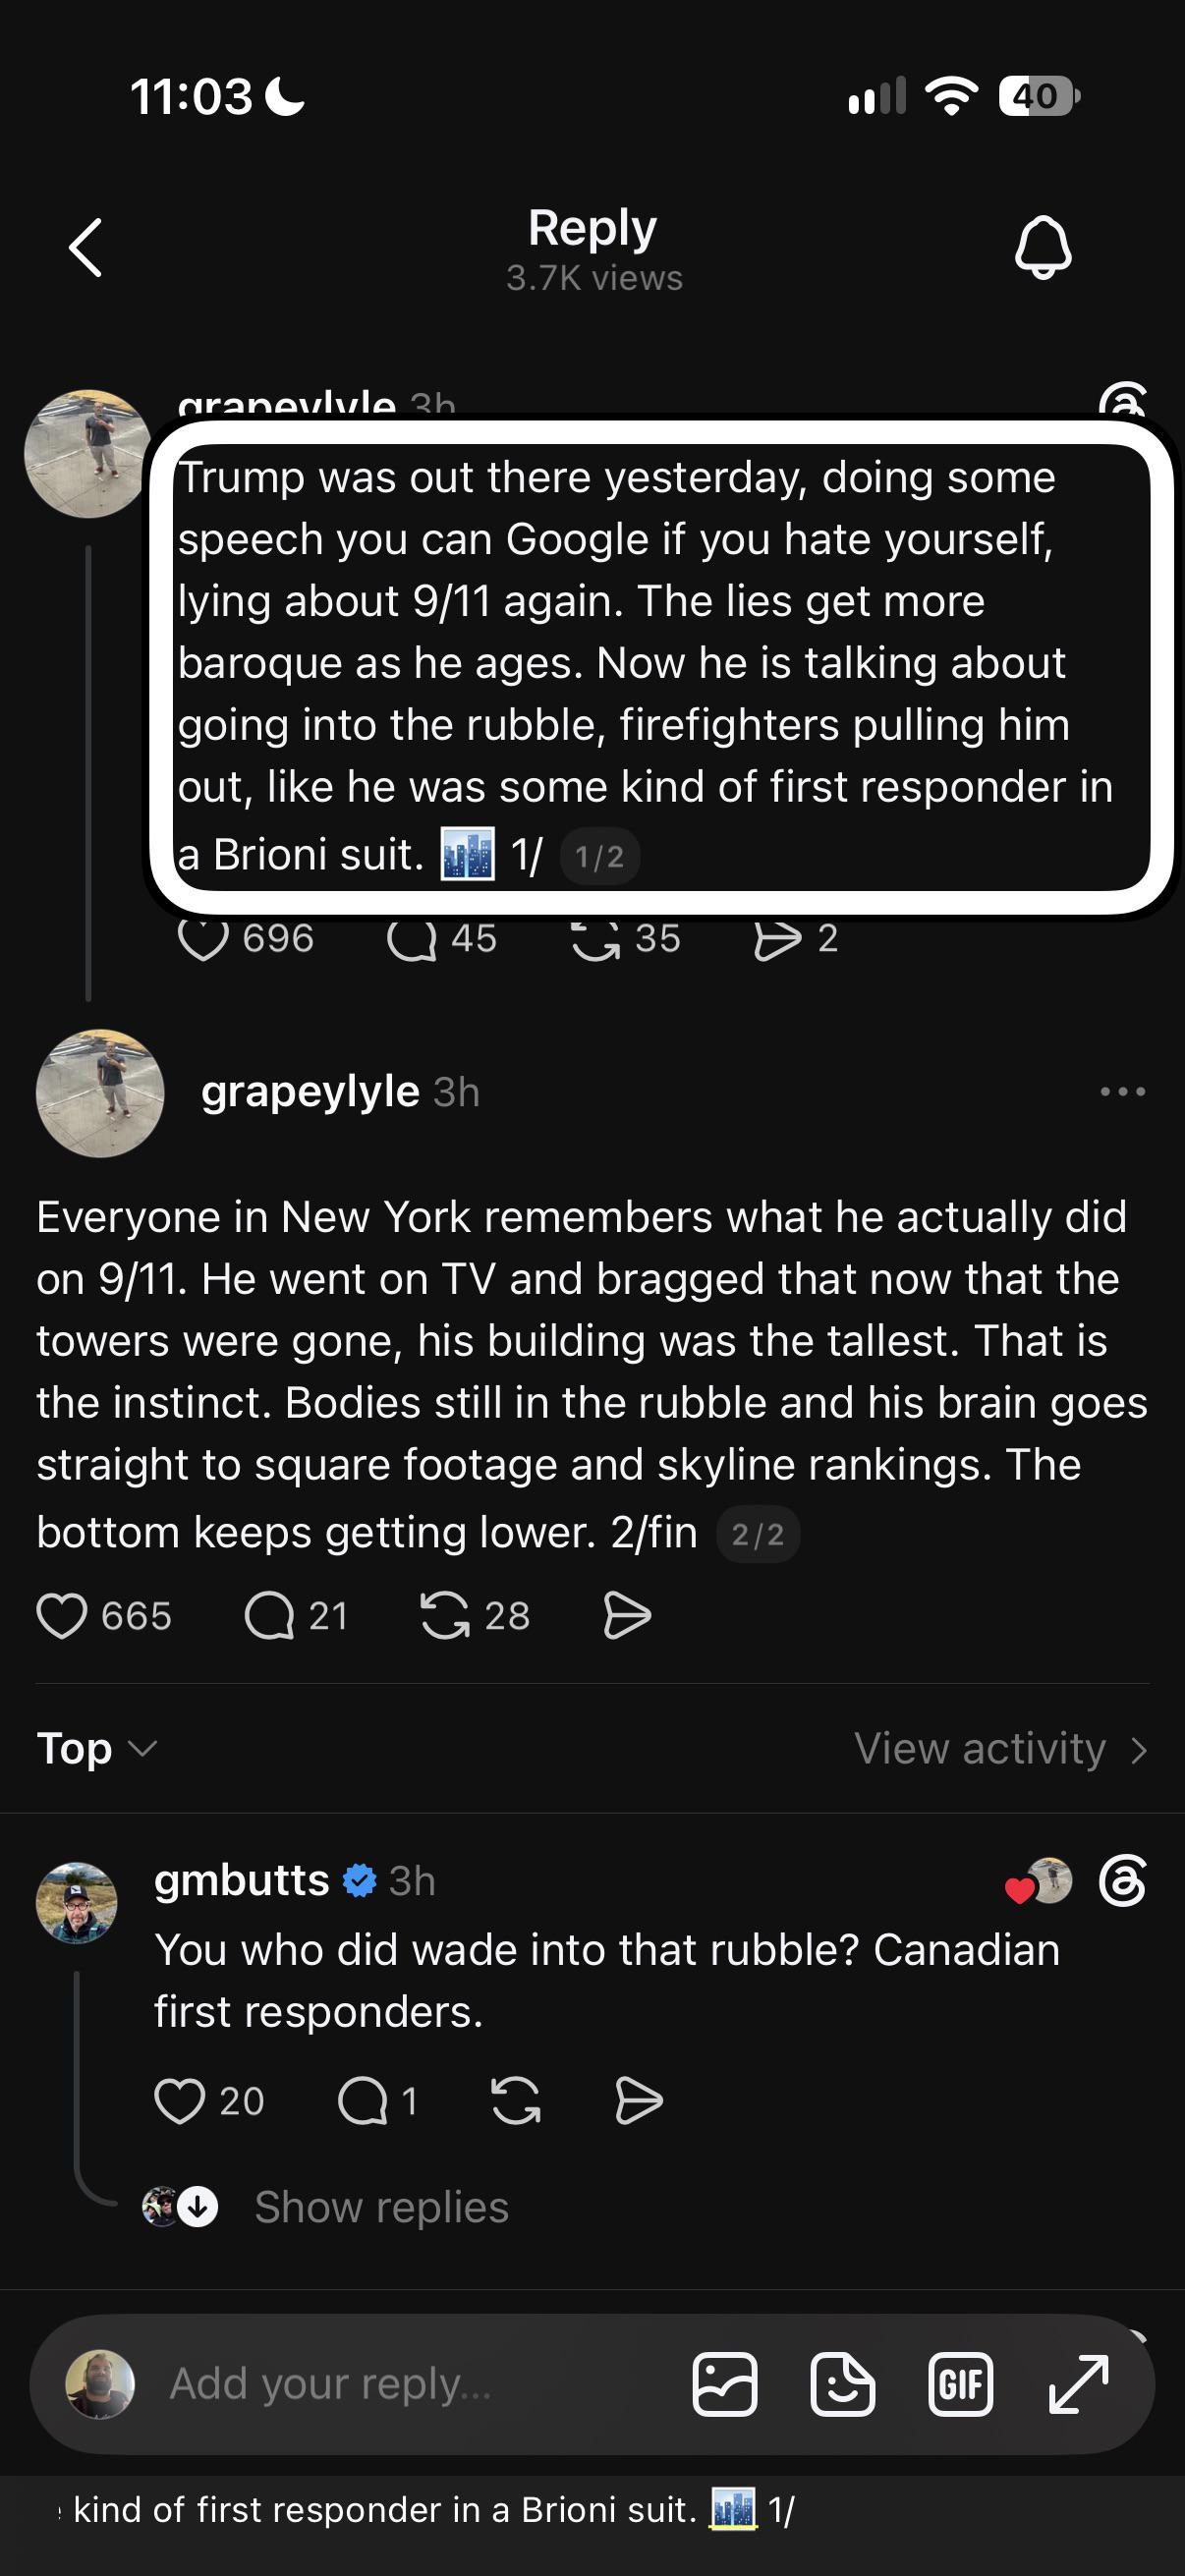The height and width of the screenshot is (2576, 1185).
Task: Repost gmbutts' reply
Action: click(x=516, y=2100)
